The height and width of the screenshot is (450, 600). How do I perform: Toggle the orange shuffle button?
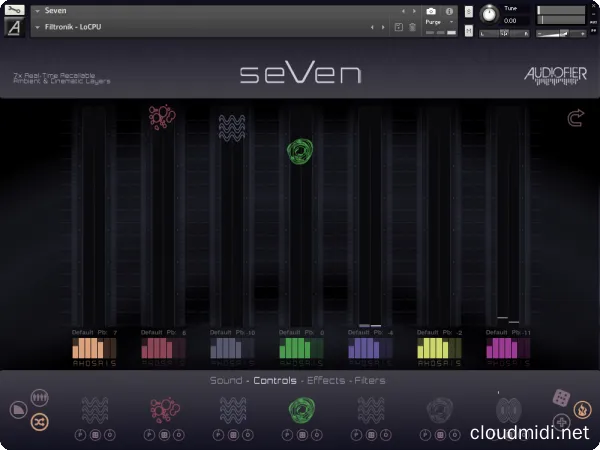(39, 422)
